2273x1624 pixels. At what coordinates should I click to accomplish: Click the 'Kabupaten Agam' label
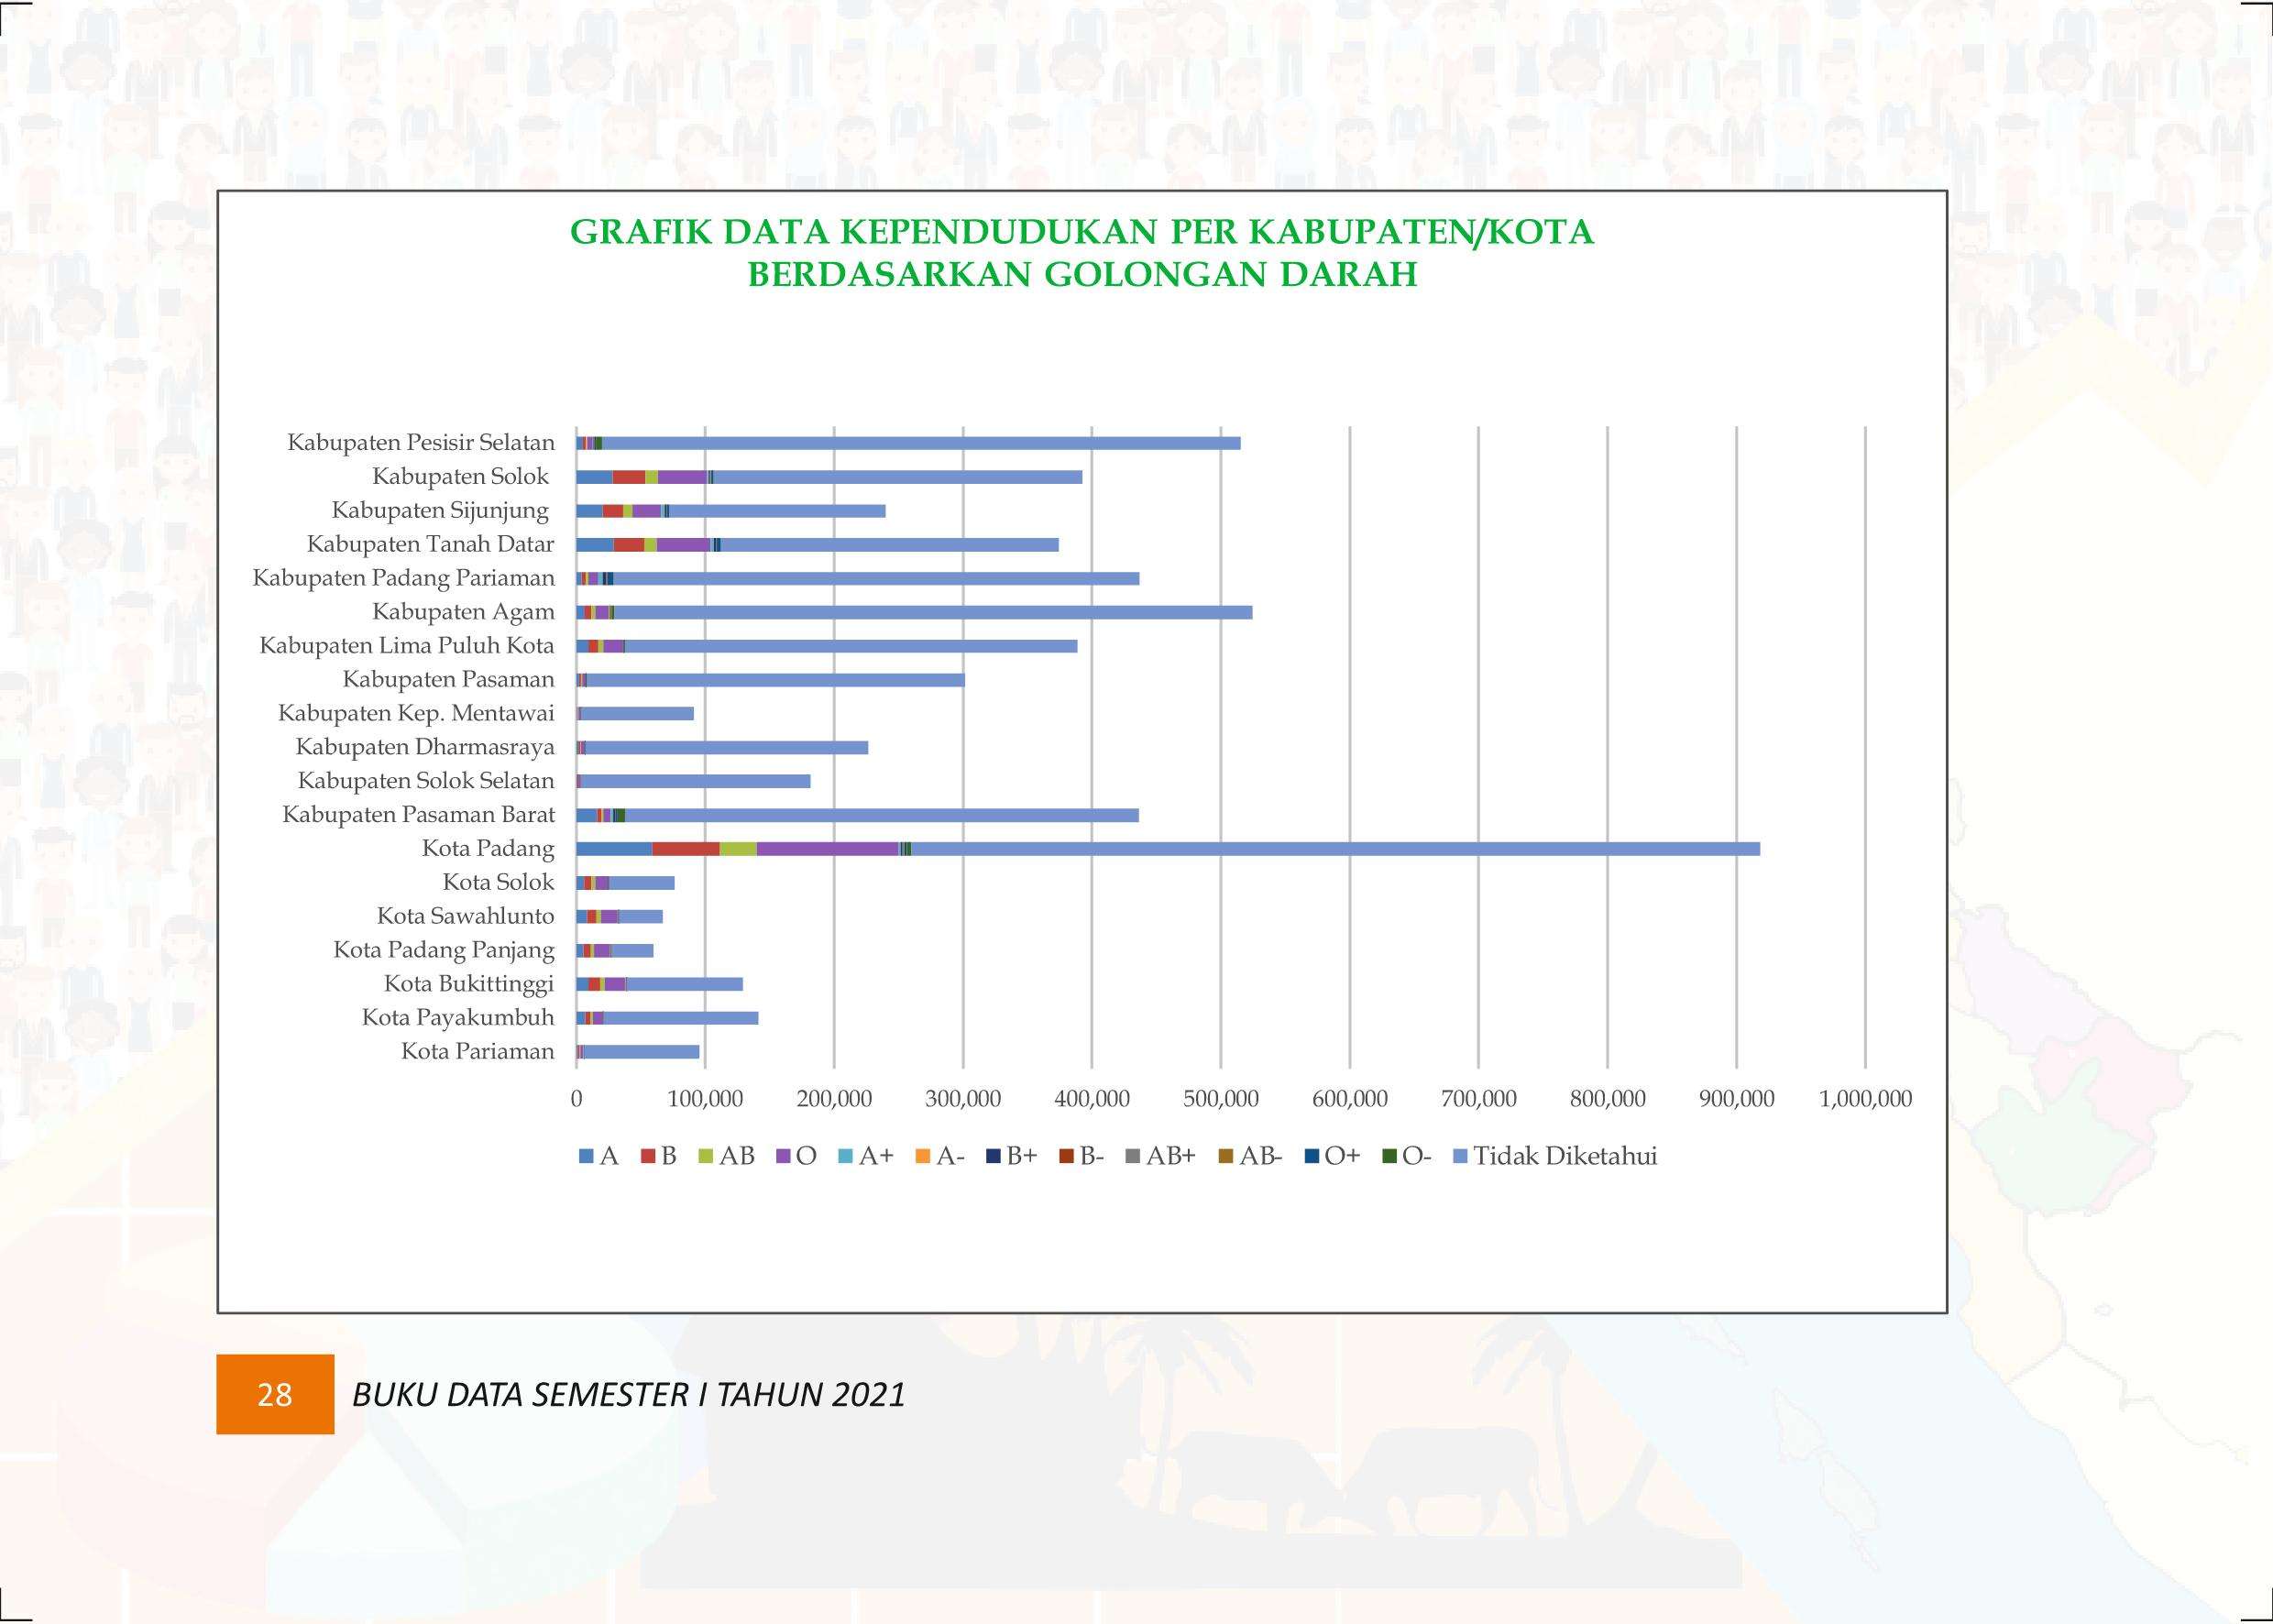[464, 612]
